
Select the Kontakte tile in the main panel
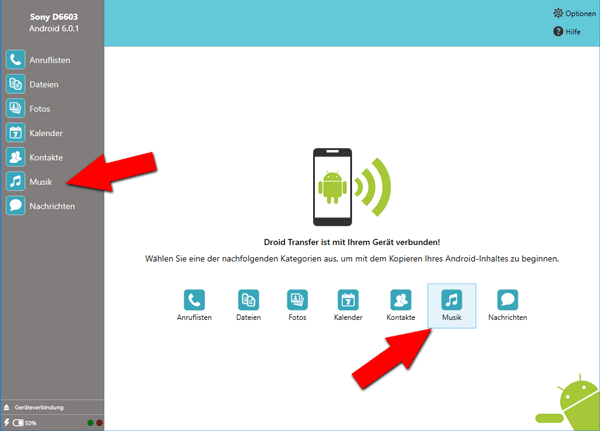[x=401, y=305]
